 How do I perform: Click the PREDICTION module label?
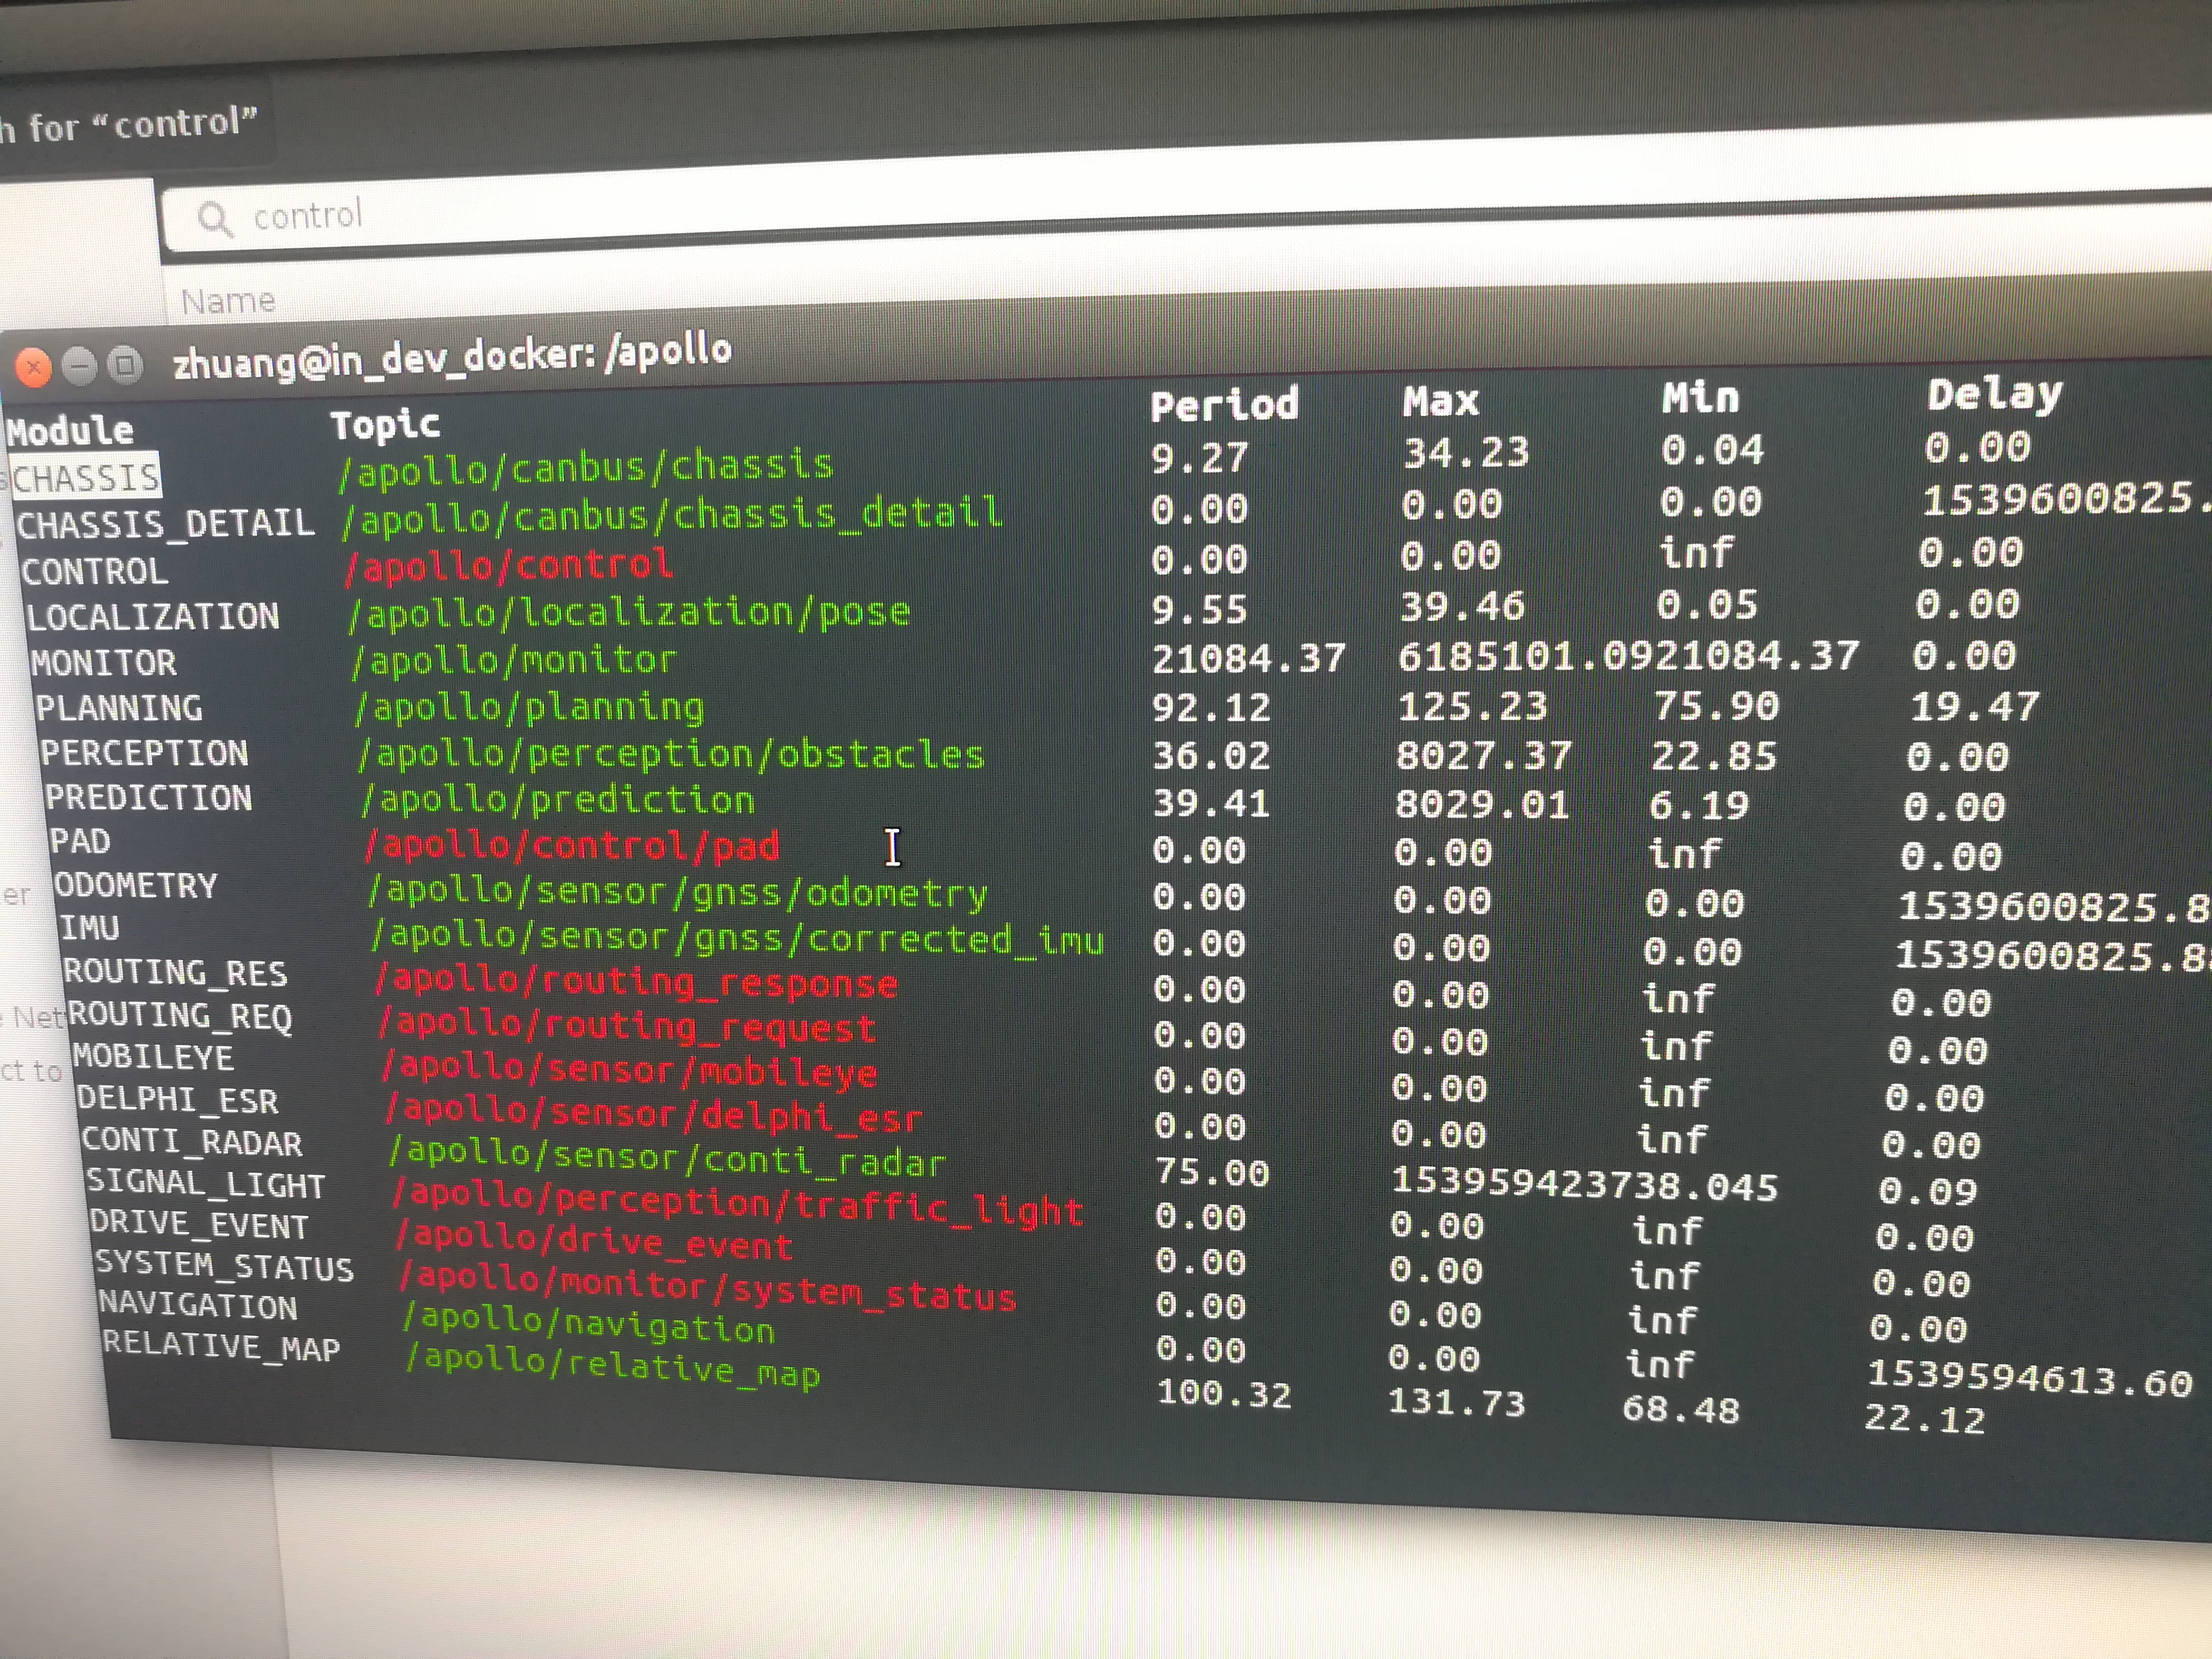[148, 798]
